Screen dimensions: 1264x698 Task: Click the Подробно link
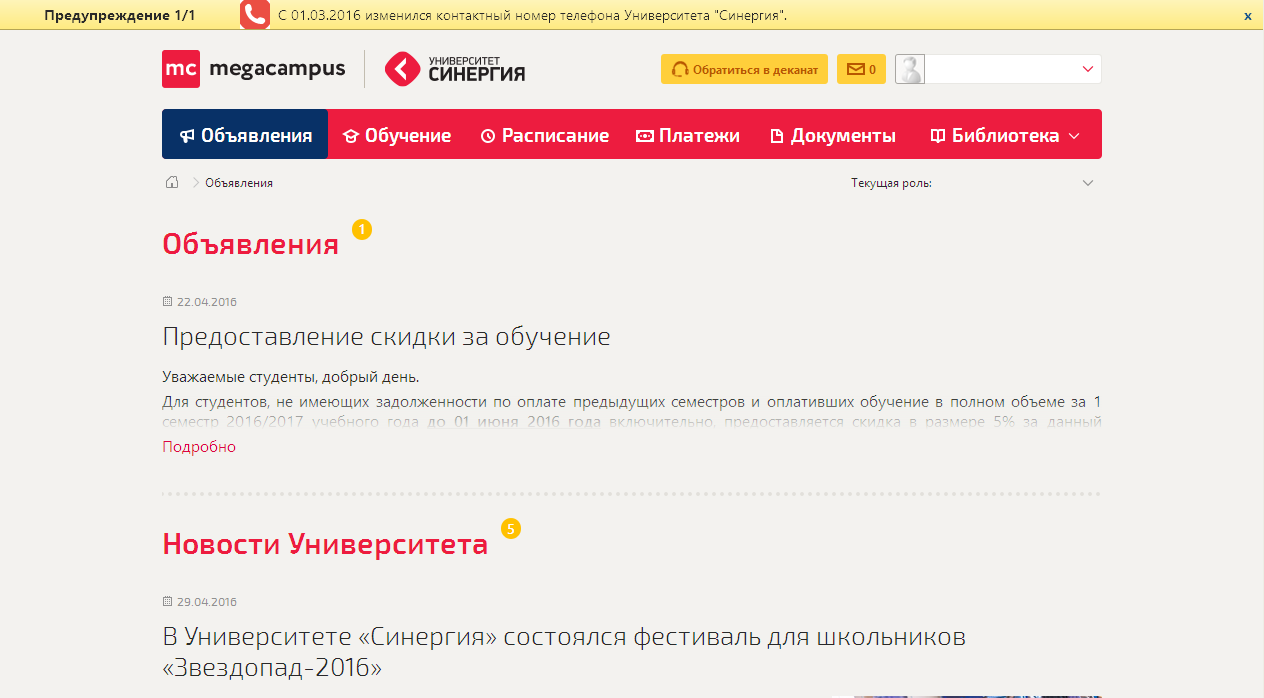tap(199, 447)
